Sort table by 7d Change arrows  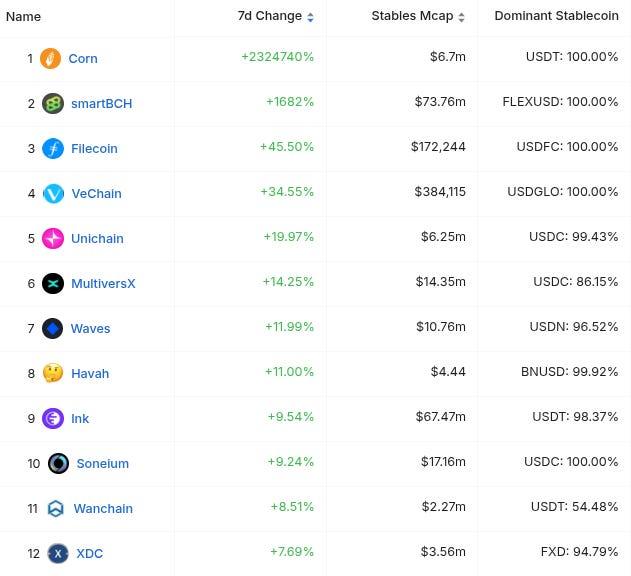(310, 17)
